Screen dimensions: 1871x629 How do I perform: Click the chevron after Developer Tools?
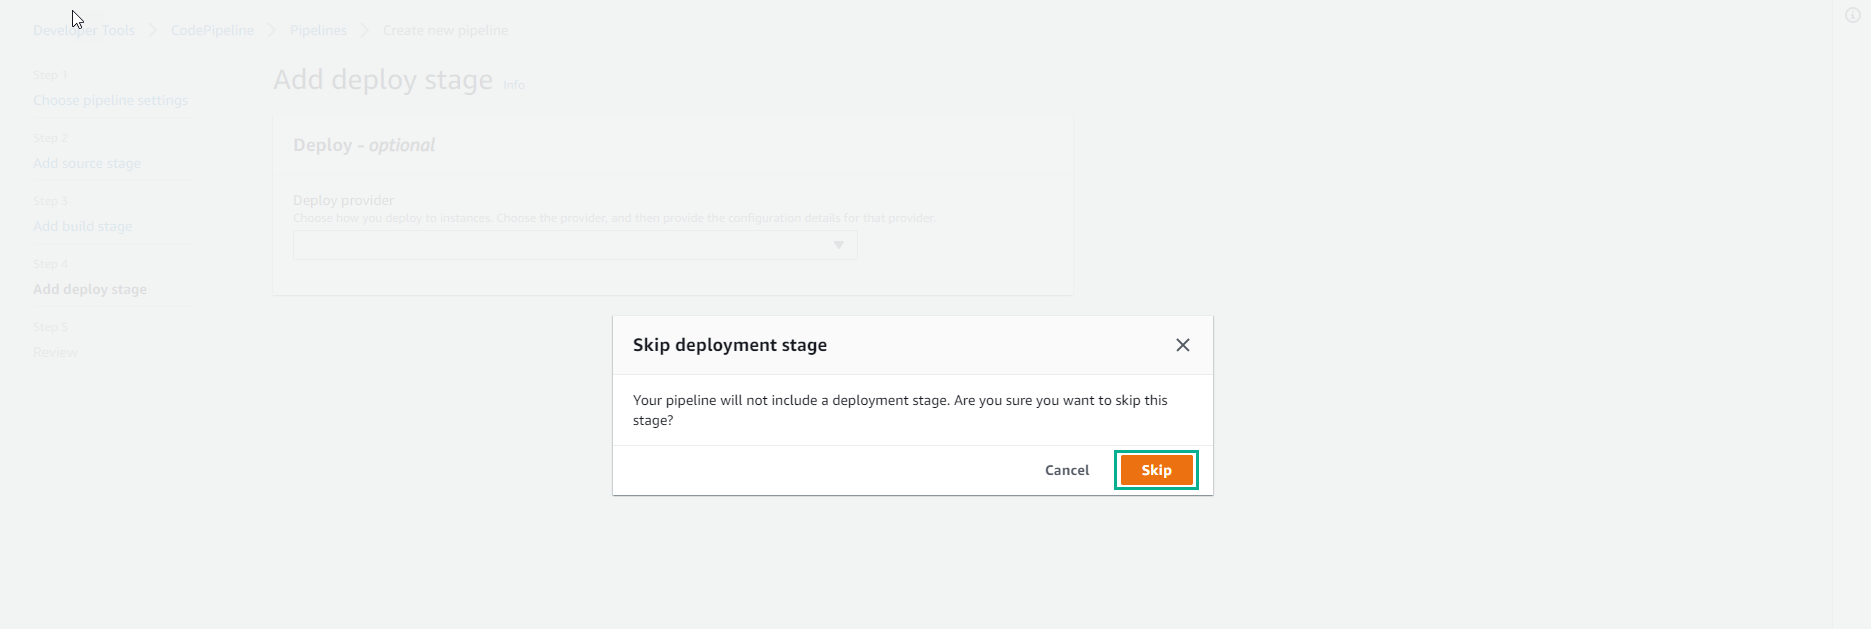(x=153, y=31)
